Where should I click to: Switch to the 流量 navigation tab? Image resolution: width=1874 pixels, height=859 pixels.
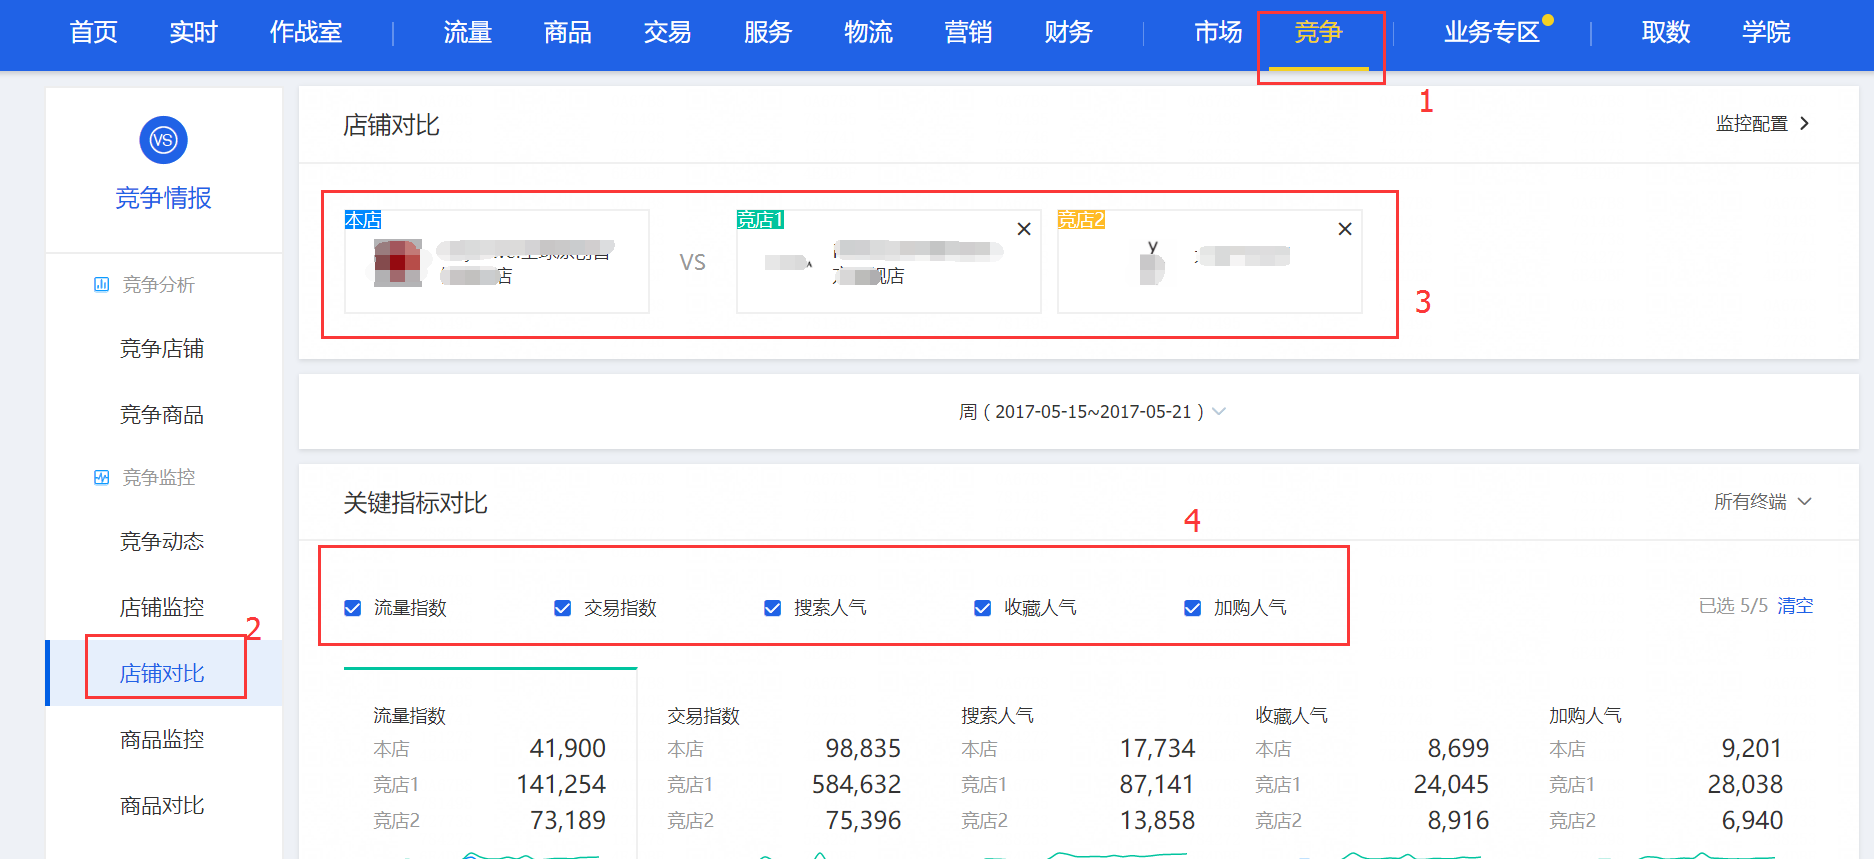(467, 33)
